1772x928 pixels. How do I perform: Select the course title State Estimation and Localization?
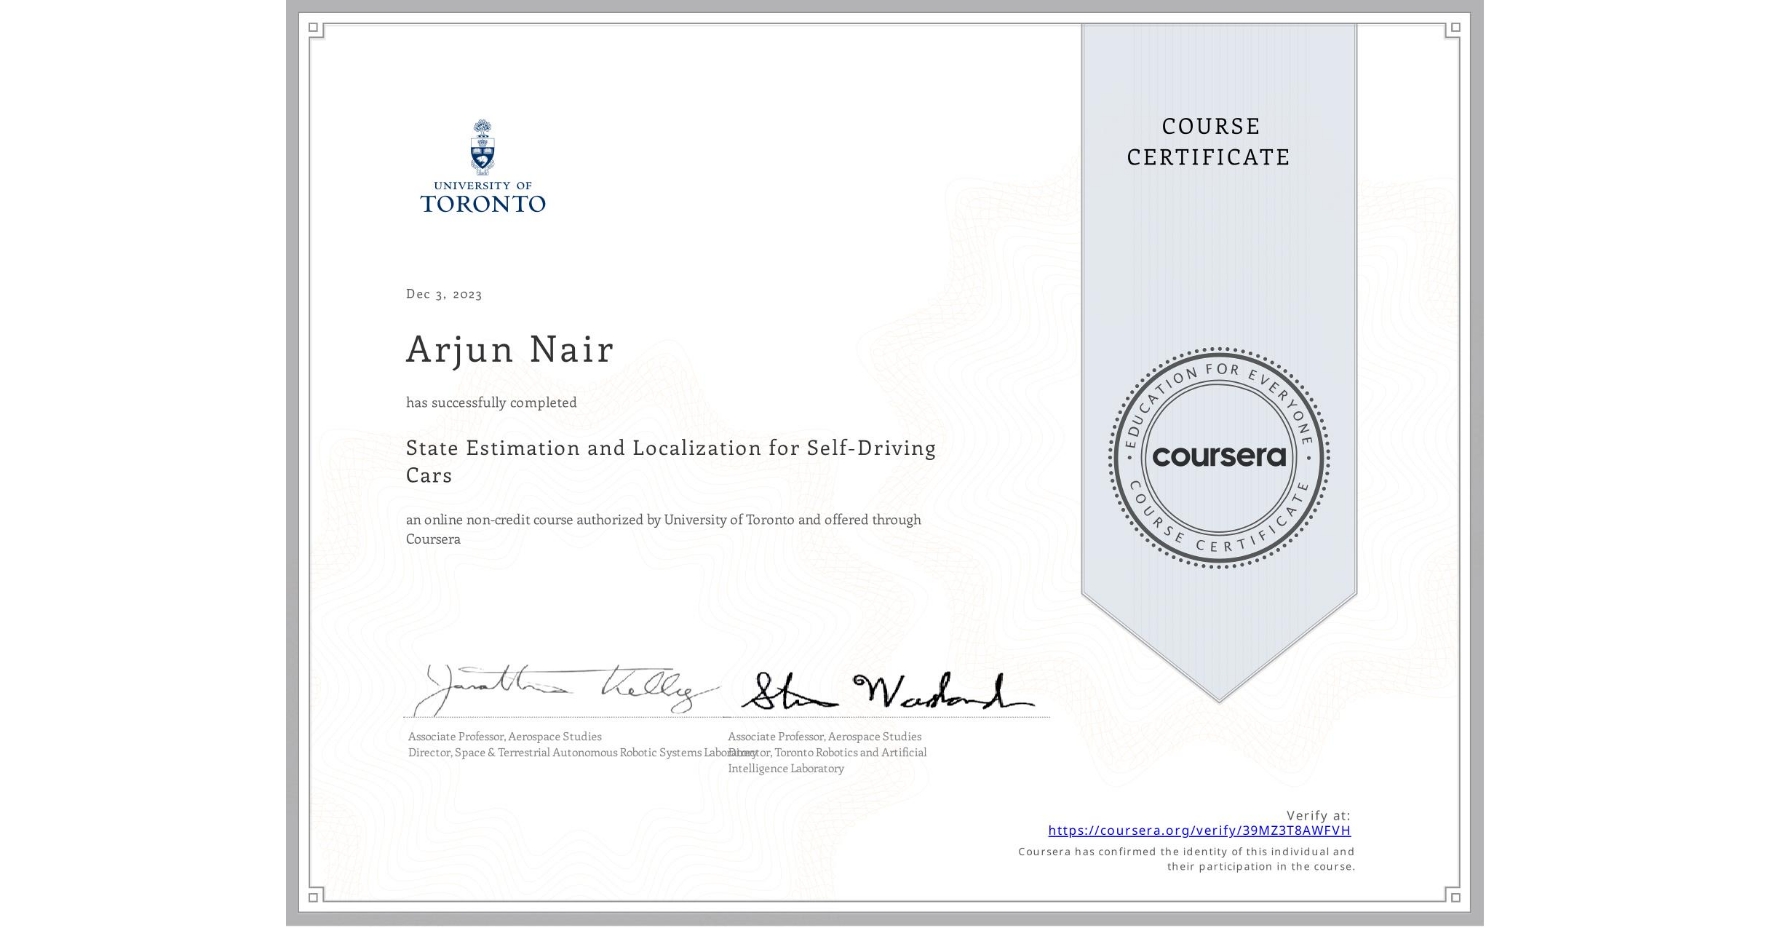671,448
